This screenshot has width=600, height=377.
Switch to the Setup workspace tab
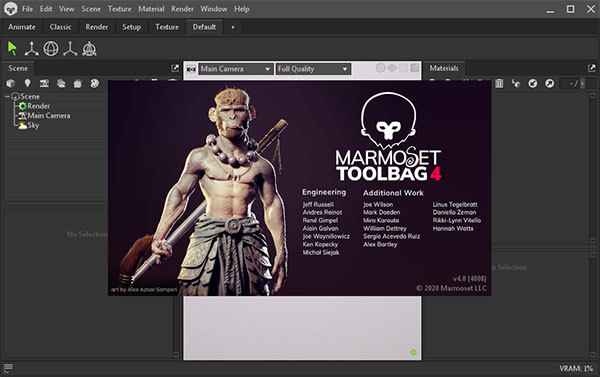click(131, 27)
